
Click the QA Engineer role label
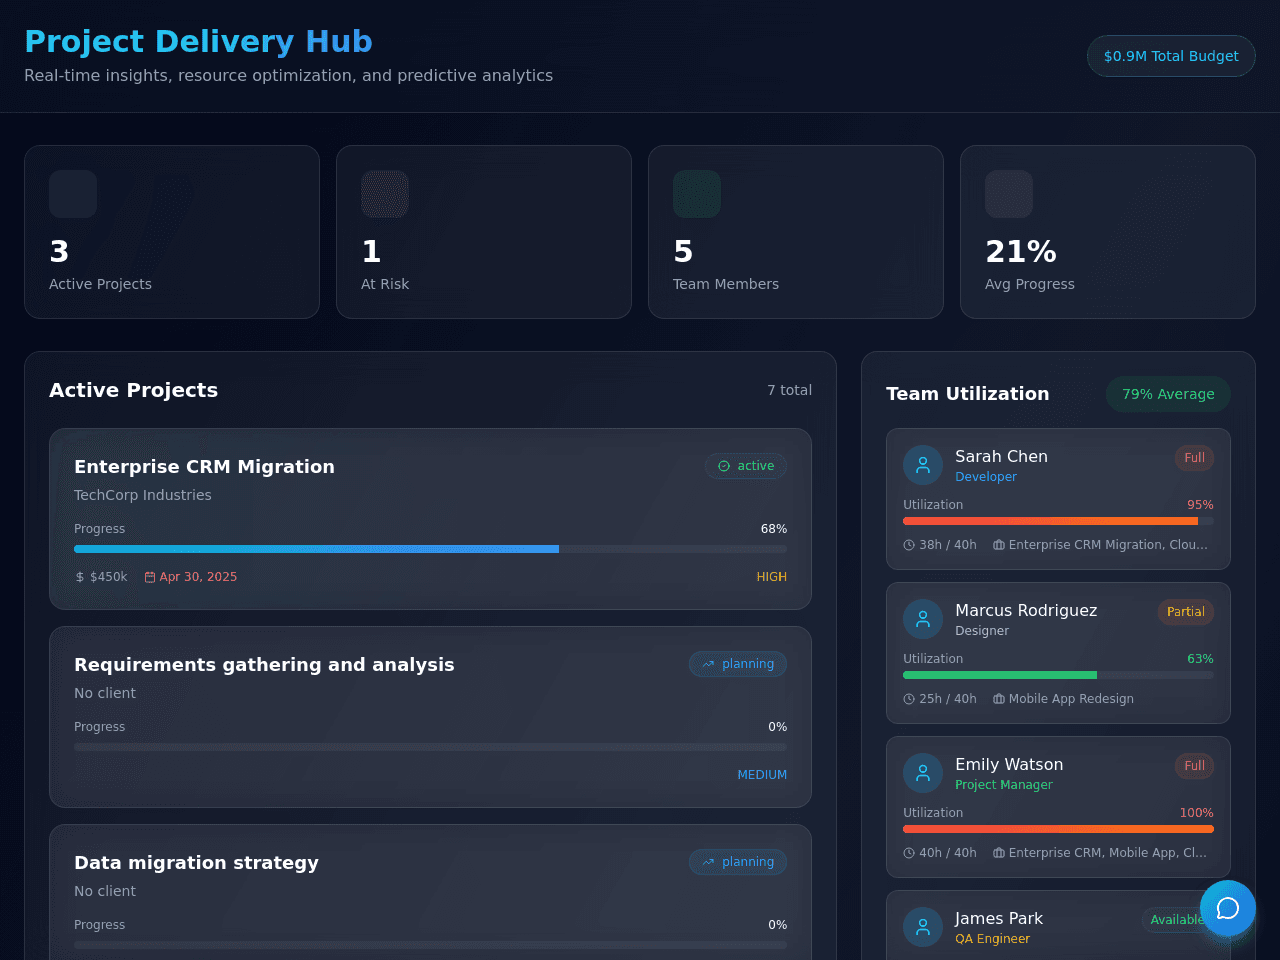(x=992, y=939)
